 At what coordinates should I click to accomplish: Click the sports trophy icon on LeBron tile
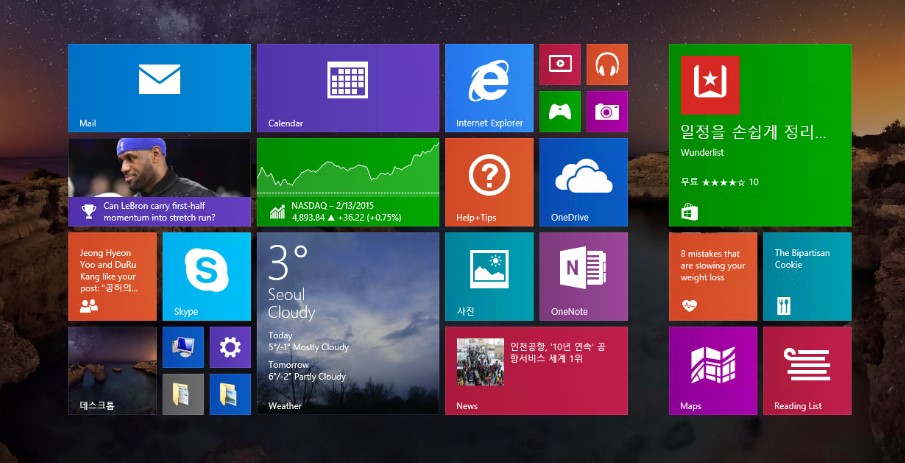point(88,211)
